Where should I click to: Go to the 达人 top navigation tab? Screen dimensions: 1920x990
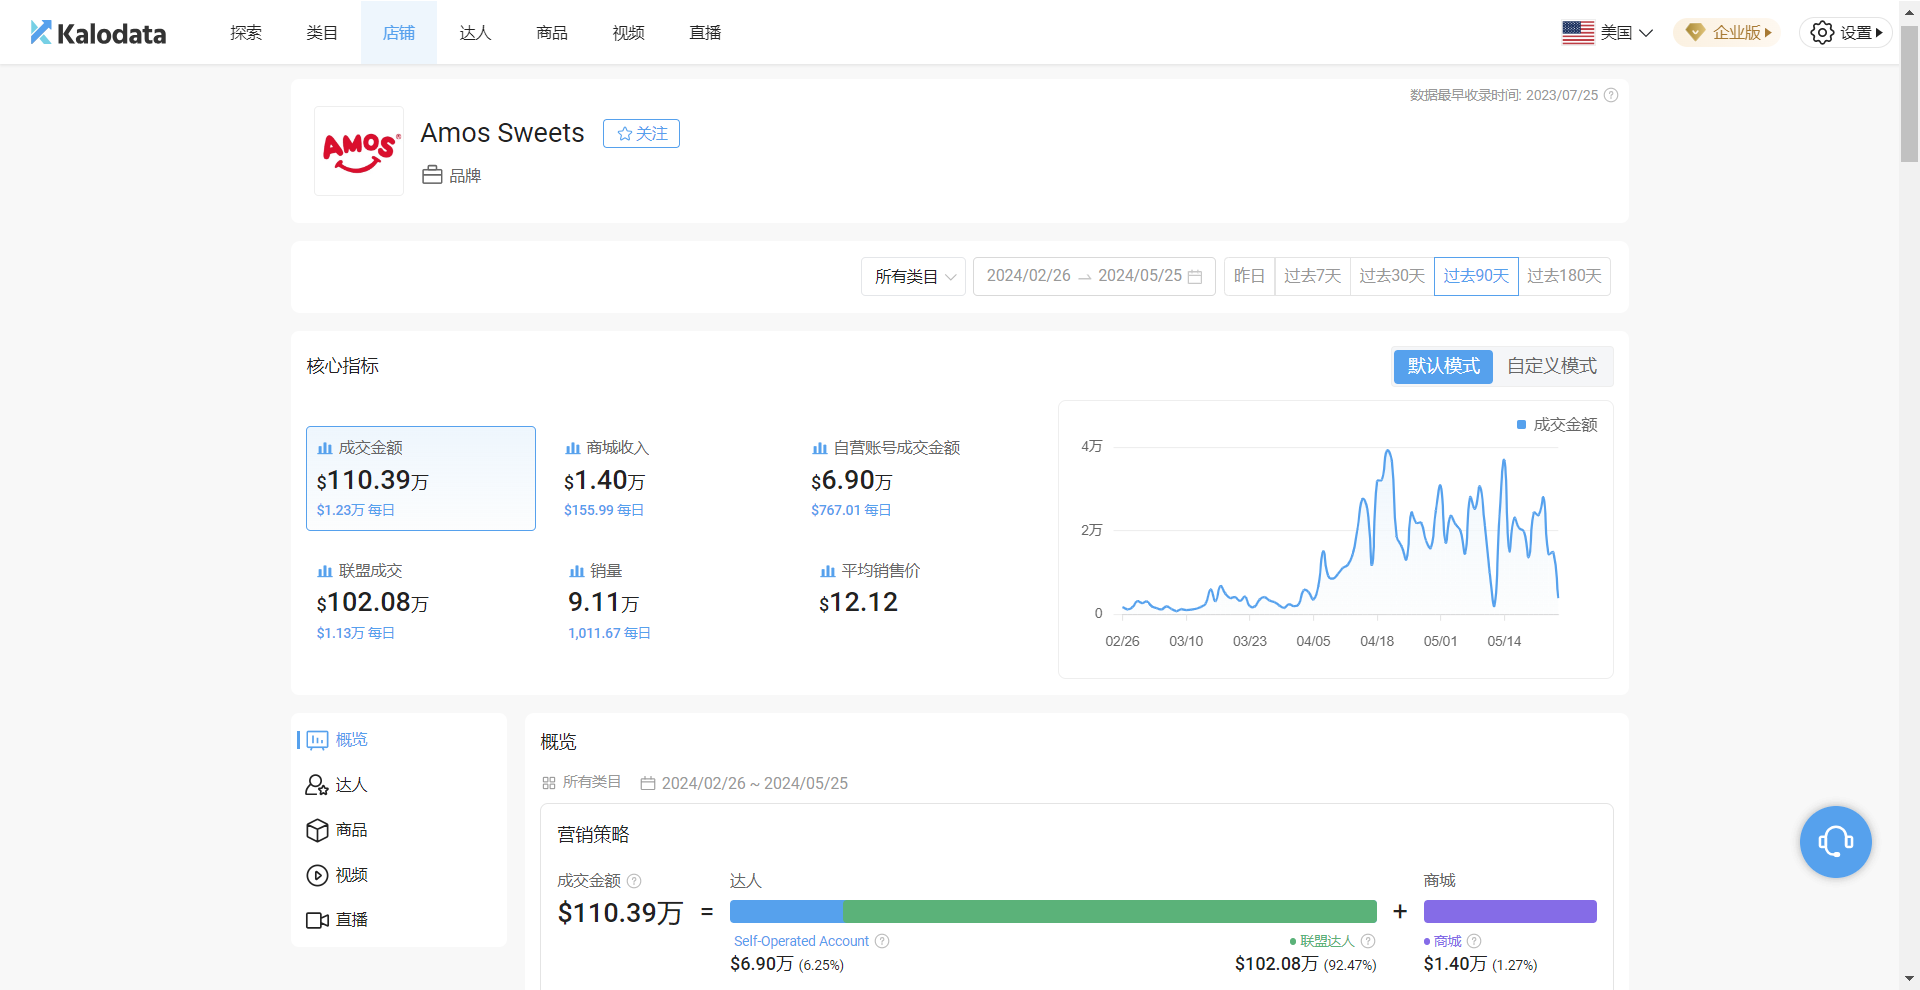point(475,33)
